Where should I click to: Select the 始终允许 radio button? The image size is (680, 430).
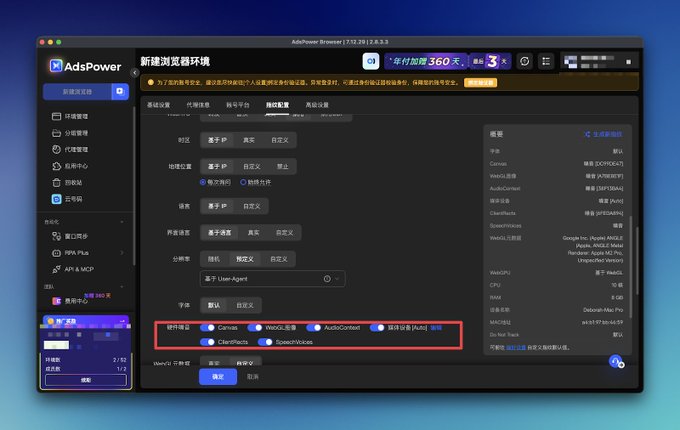243,182
